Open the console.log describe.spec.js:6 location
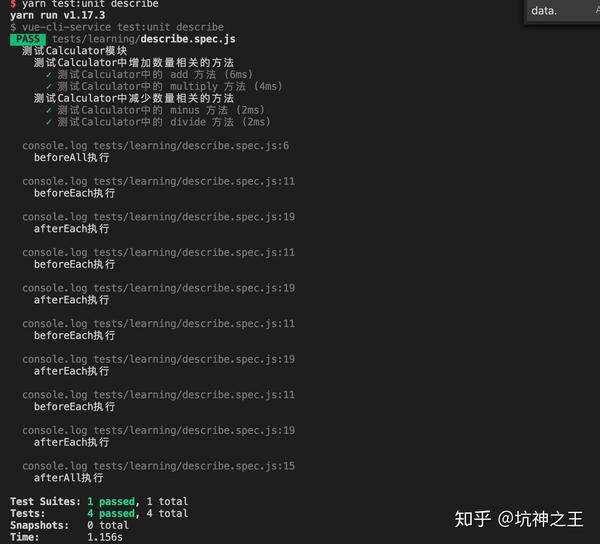 [155, 146]
